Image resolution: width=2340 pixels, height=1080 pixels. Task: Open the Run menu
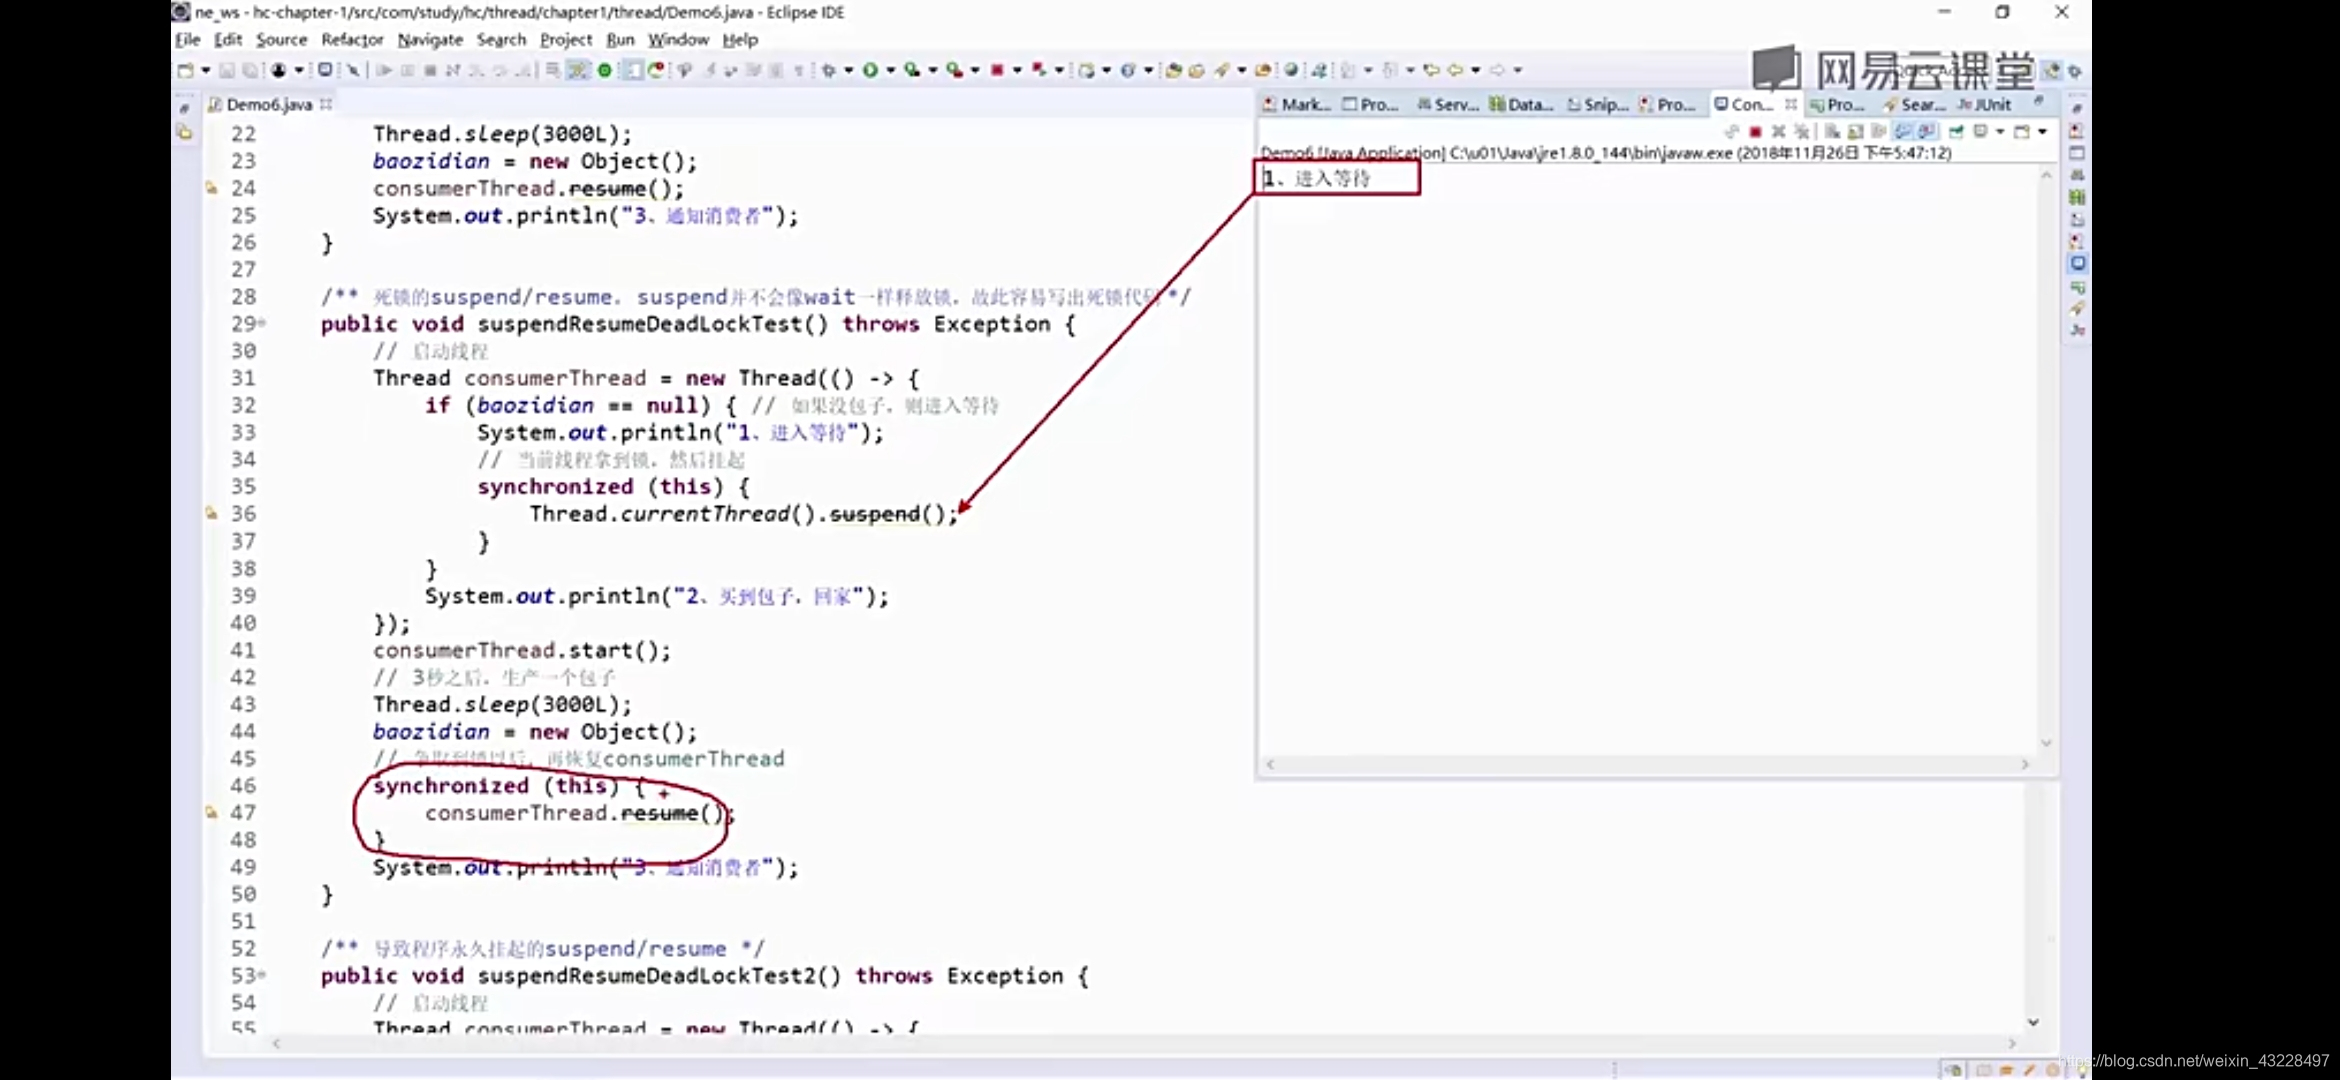(x=620, y=39)
